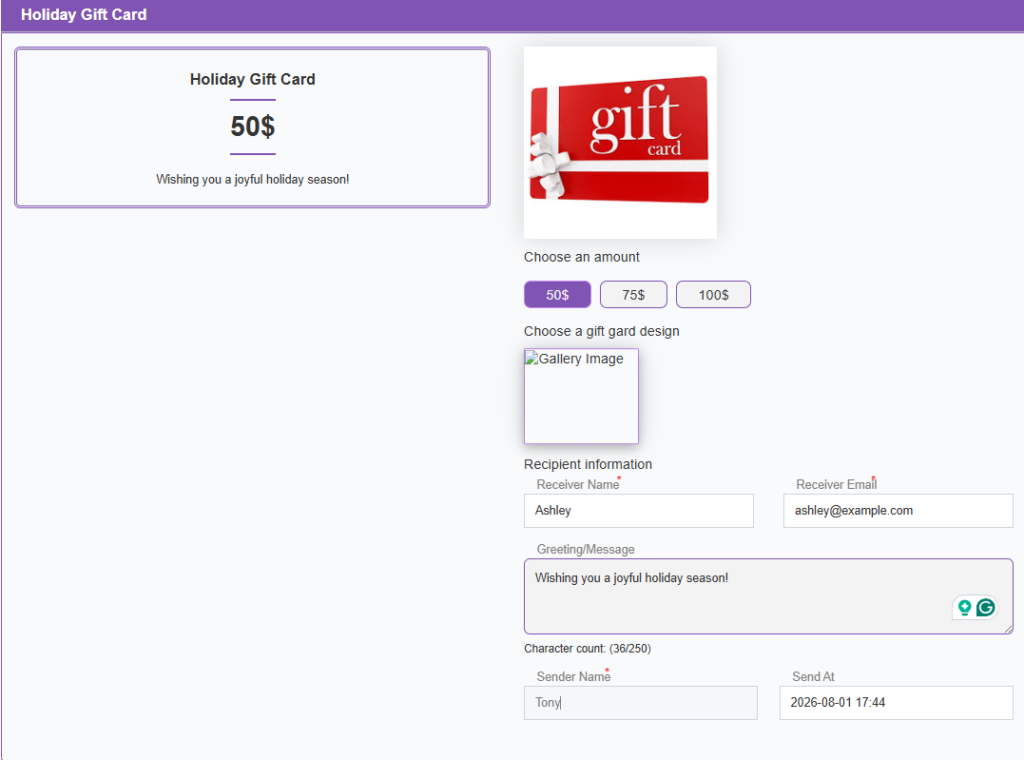Click the preview card greeting message text

tap(253, 179)
